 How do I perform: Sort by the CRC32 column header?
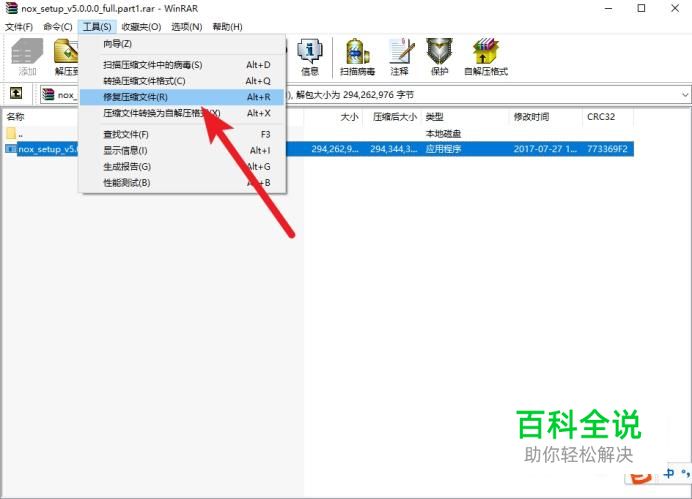(x=601, y=117)
